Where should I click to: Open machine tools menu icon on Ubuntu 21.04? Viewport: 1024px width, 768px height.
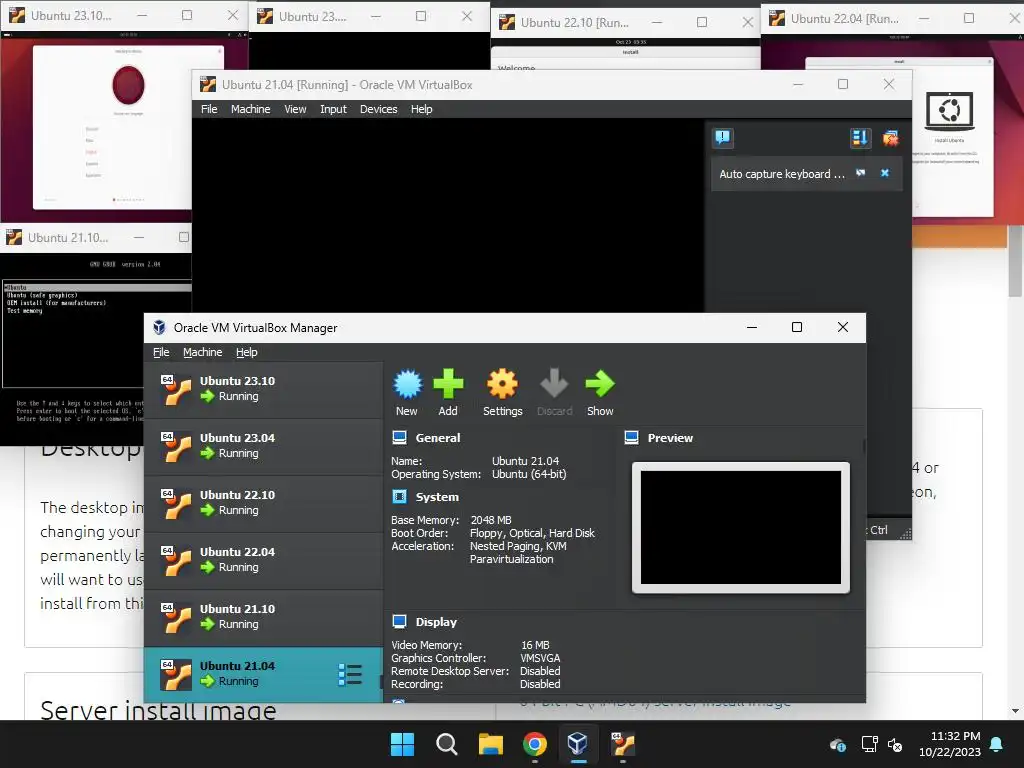(350, 675)
